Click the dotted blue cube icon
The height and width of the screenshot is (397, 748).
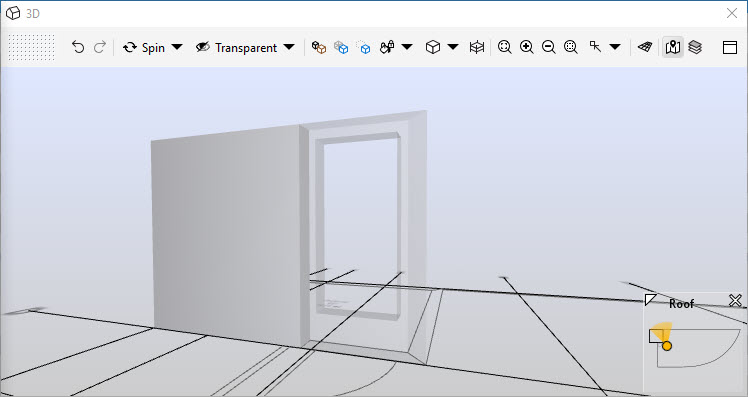click(x=363, y=47)
